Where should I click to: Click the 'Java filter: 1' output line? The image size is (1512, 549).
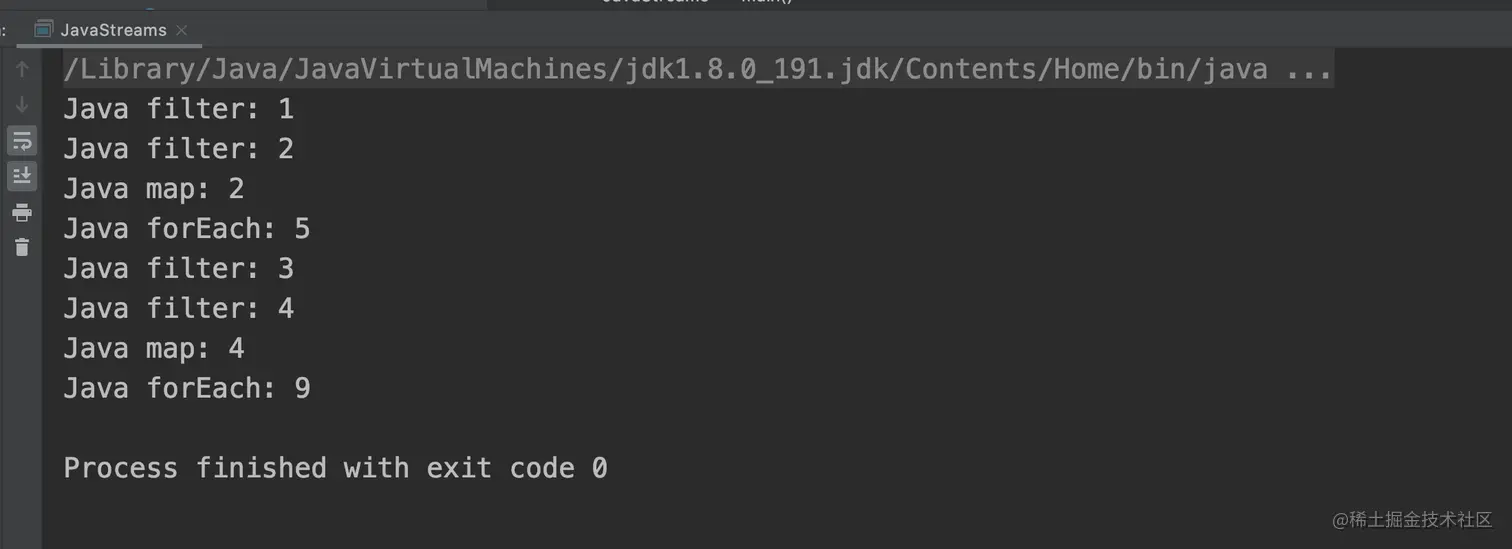click(178, 108)
